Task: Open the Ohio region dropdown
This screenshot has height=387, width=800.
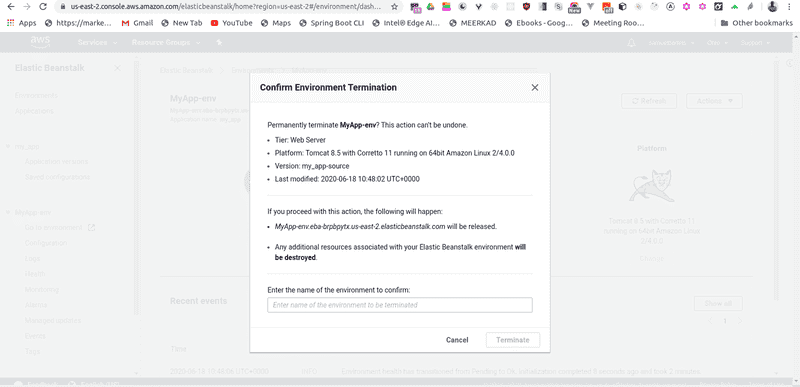Action: point(717,43)
